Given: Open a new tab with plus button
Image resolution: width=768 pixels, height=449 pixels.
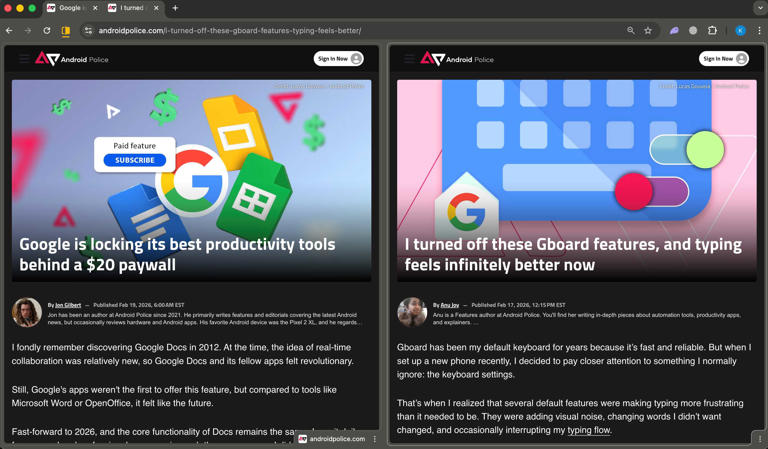Looking at the screenshot, I should [175, 8].
